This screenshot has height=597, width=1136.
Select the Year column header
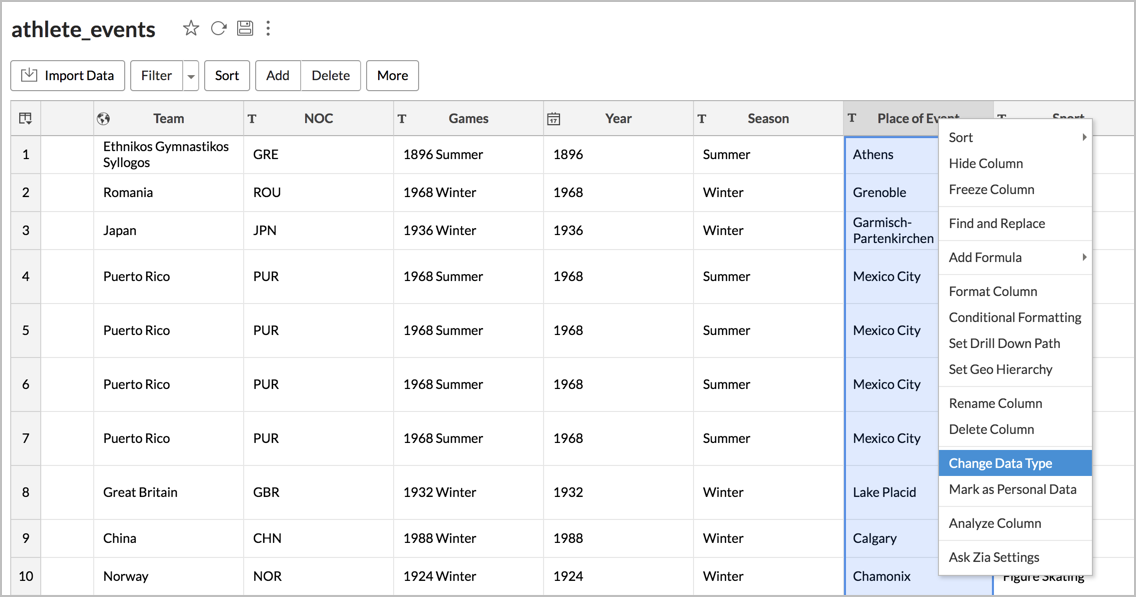(x=618, y=118)
